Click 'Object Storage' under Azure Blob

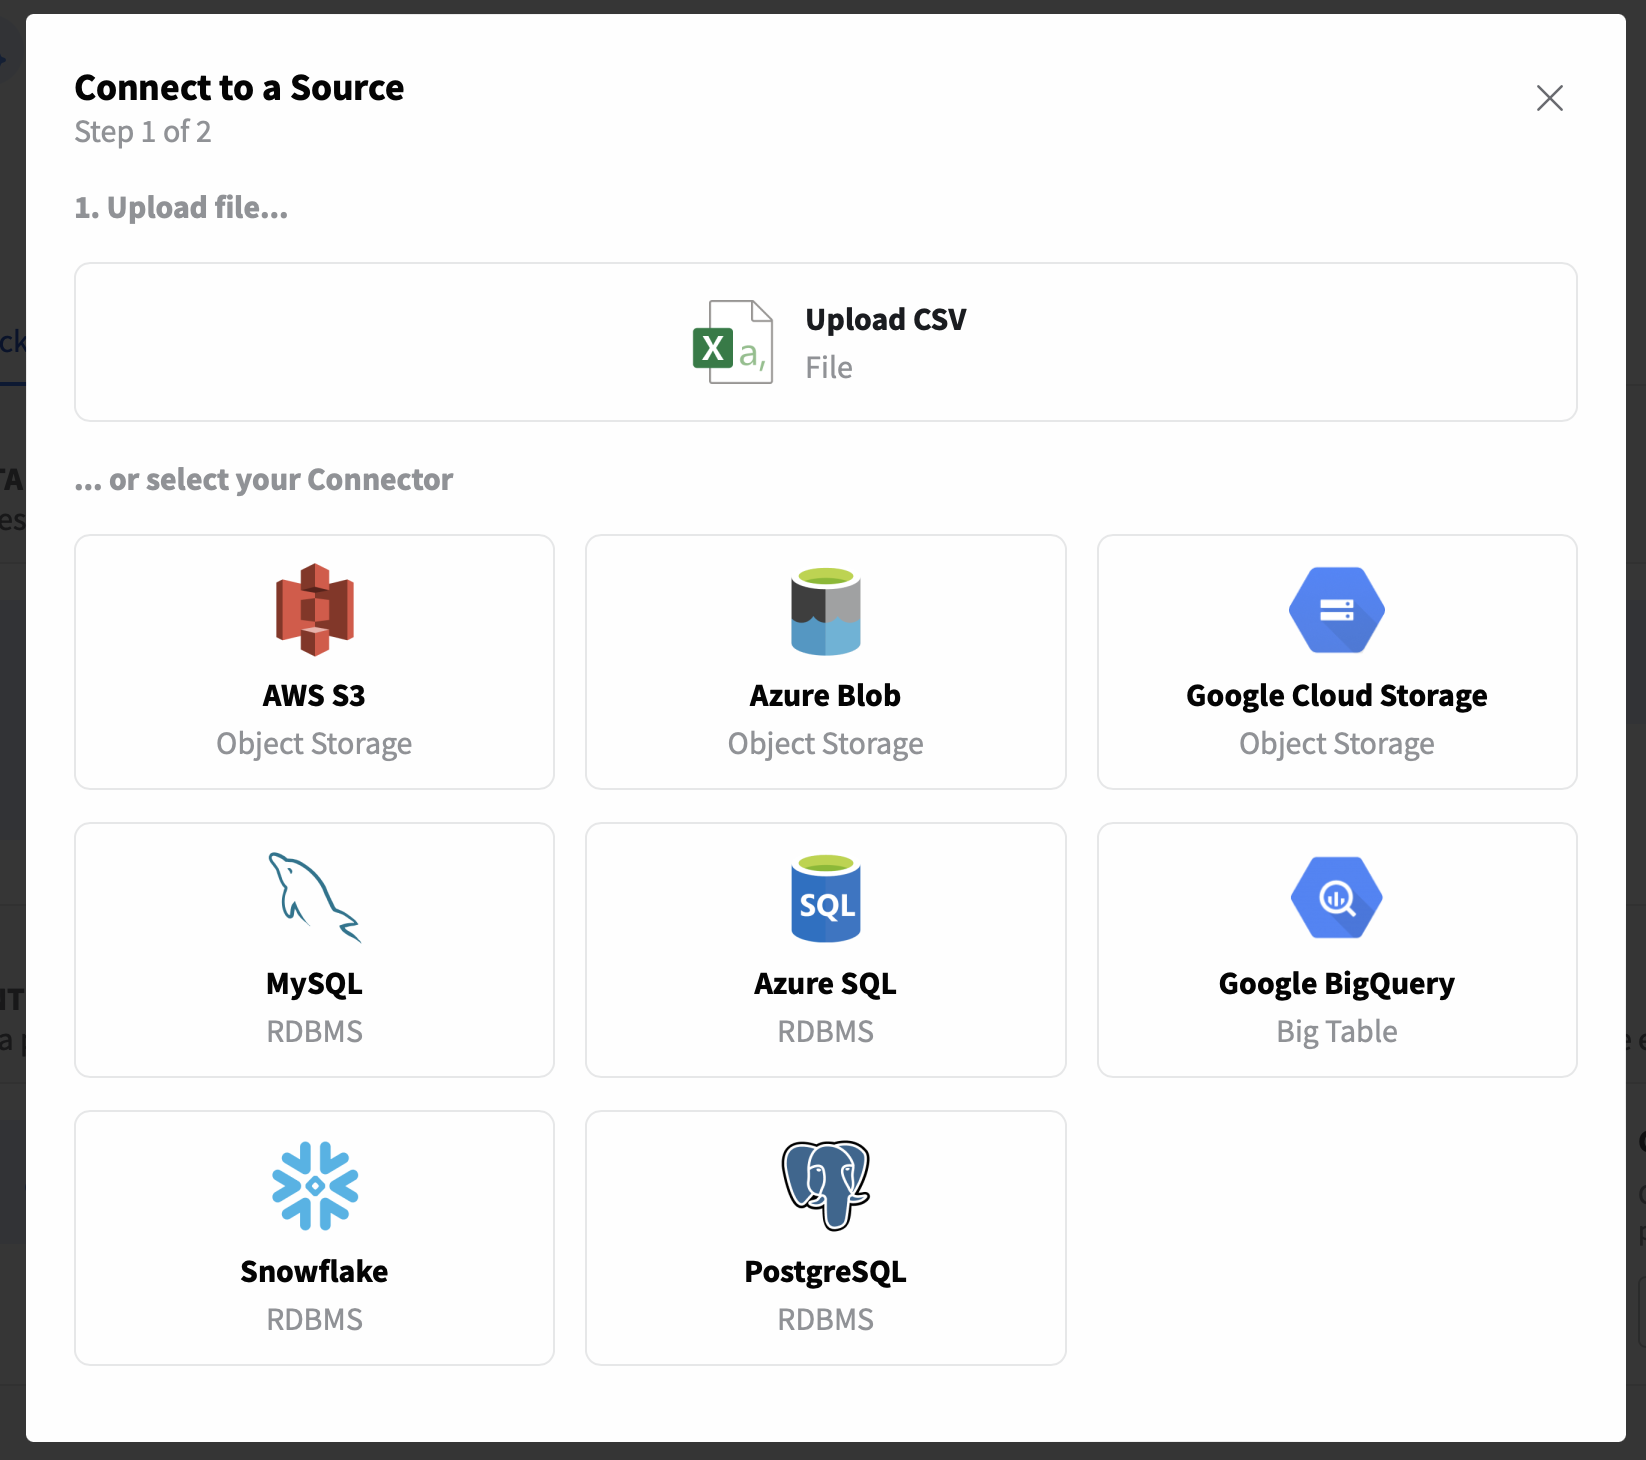point(826,744)
